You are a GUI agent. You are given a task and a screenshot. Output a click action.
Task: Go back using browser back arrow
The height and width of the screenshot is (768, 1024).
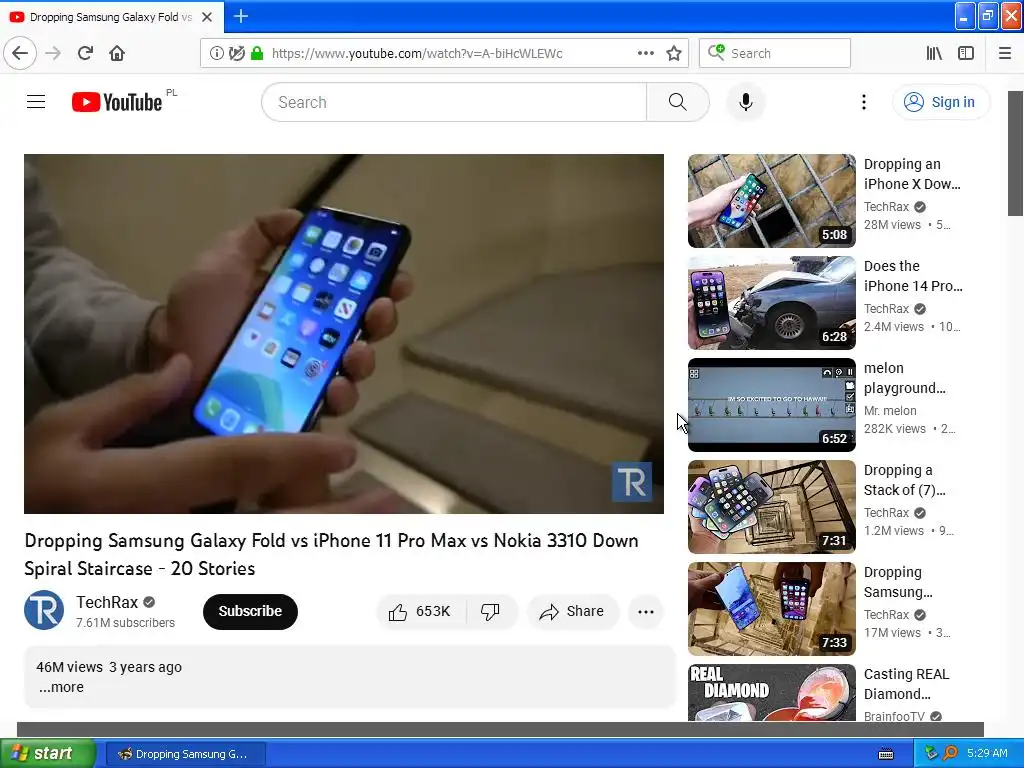tap(20, 53)
